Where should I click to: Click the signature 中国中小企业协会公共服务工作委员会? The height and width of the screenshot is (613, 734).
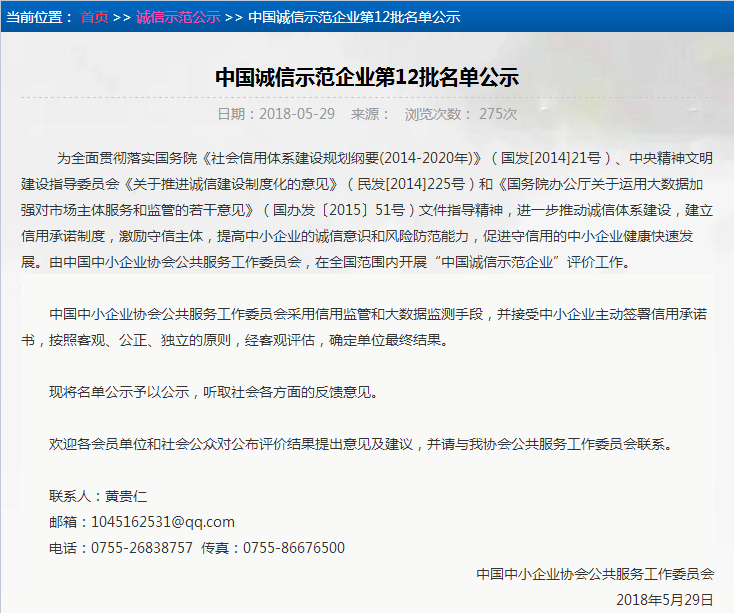595,574
